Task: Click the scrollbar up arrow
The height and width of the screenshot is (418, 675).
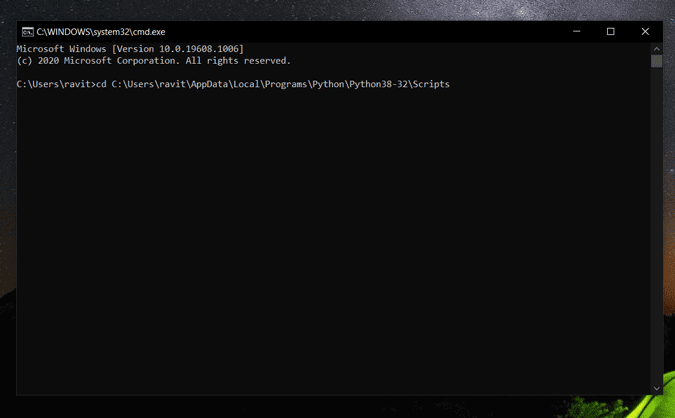Action: tap(657, 48)
